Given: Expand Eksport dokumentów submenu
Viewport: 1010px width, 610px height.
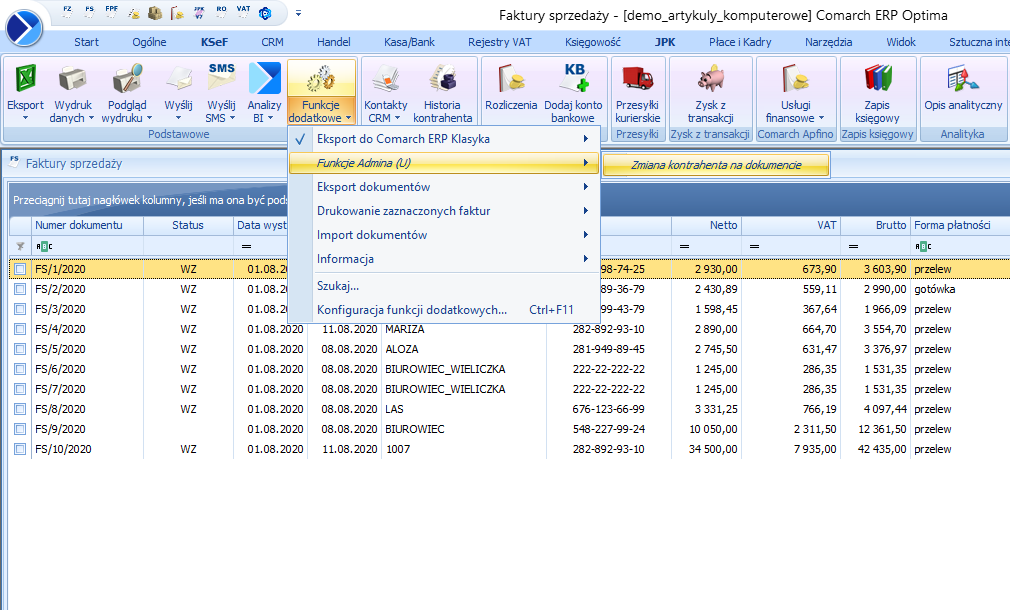Looking at the screenshot, I should [x=445, y=187].
